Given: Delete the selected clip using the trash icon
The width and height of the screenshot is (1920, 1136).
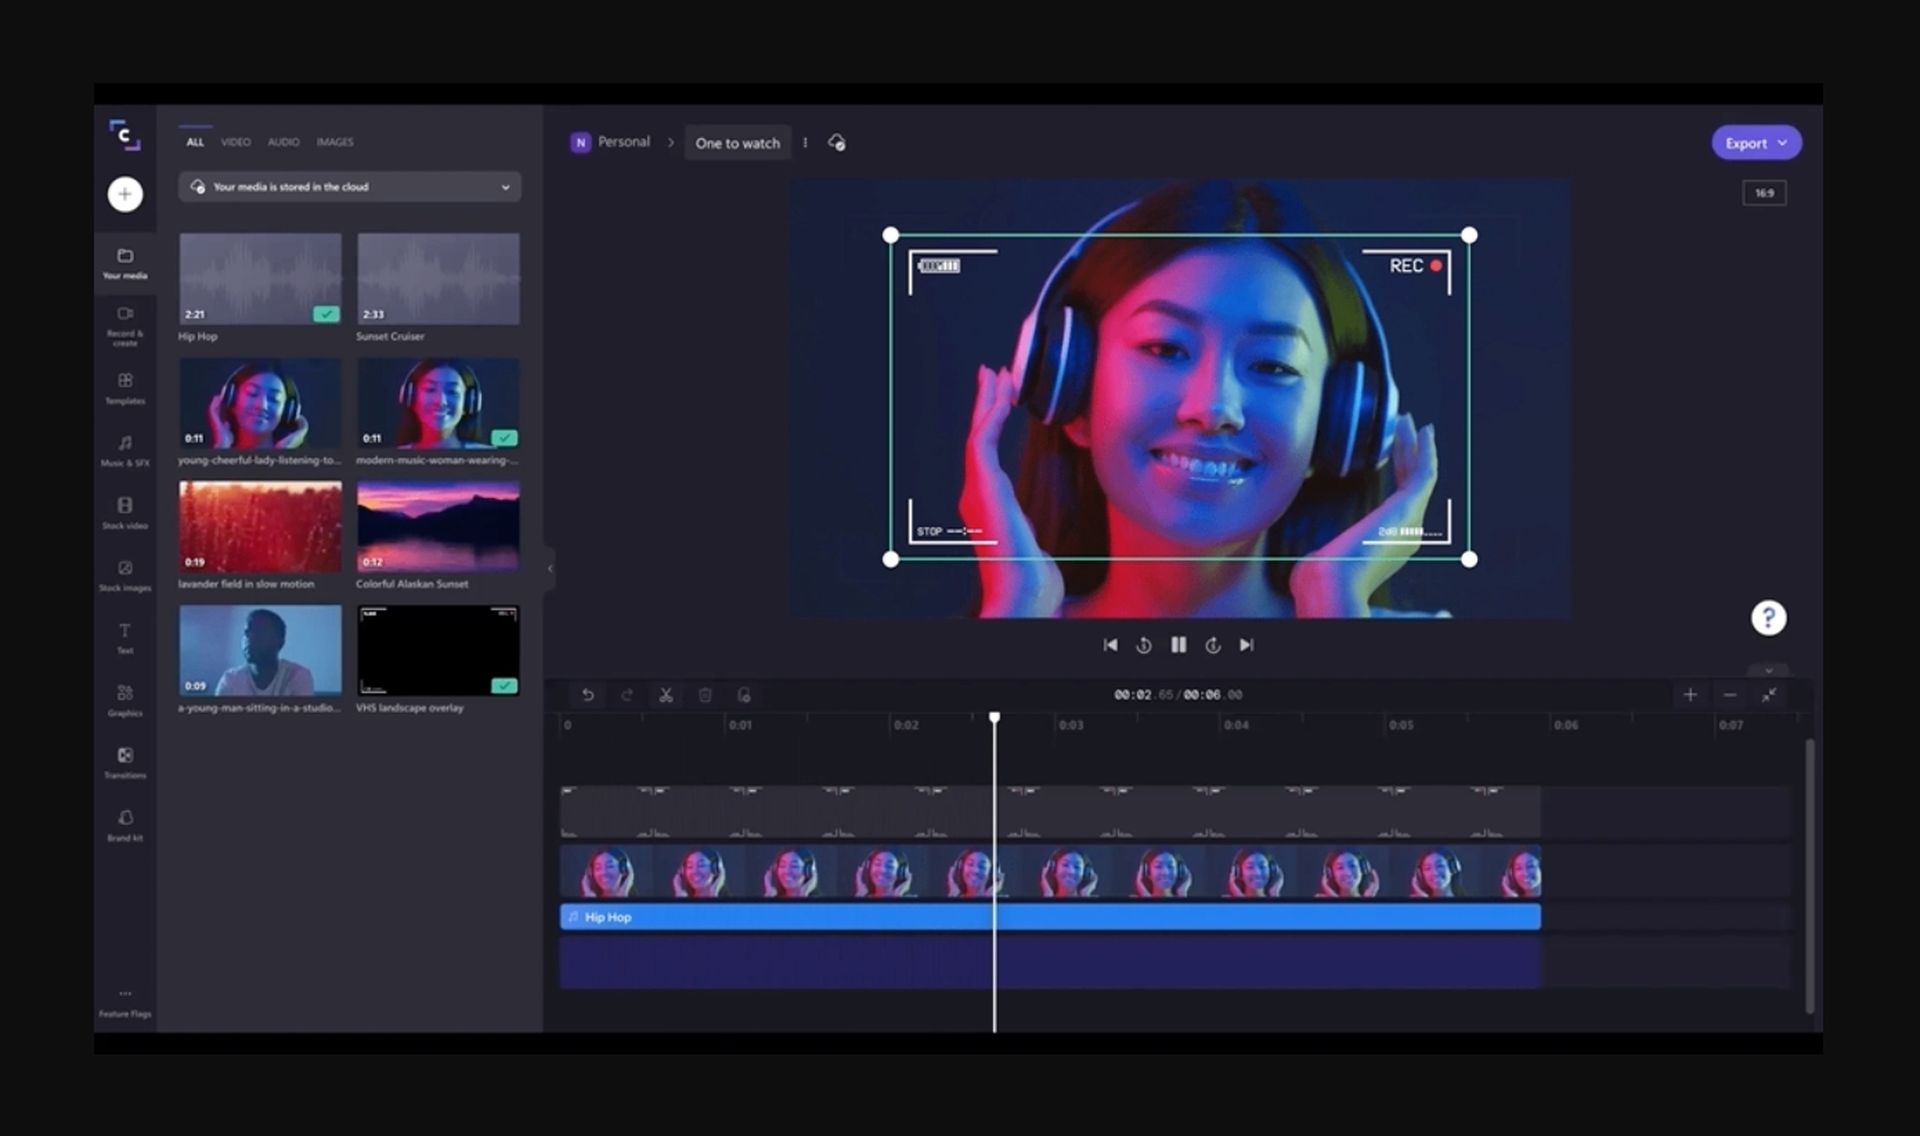Looking at the screenshot, I should 705,695.
